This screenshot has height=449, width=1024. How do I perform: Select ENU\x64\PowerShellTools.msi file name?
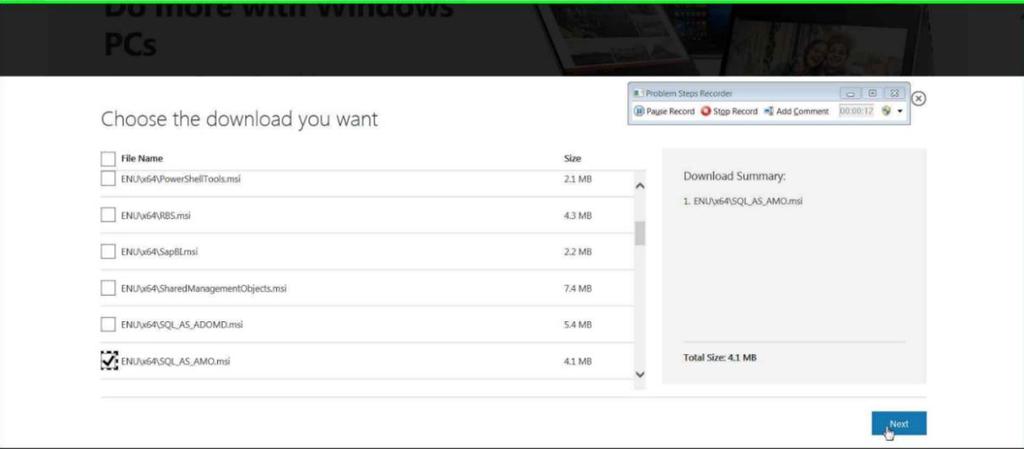pyautogui.click(x=181, y=179)
